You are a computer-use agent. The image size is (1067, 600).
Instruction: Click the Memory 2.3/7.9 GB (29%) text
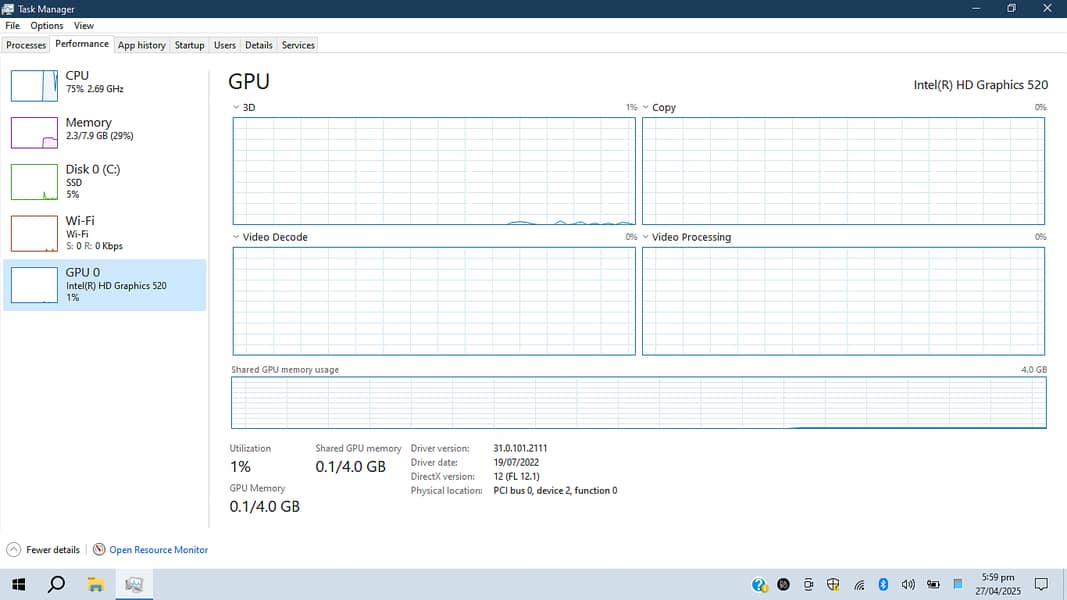[x=99, y=136]
